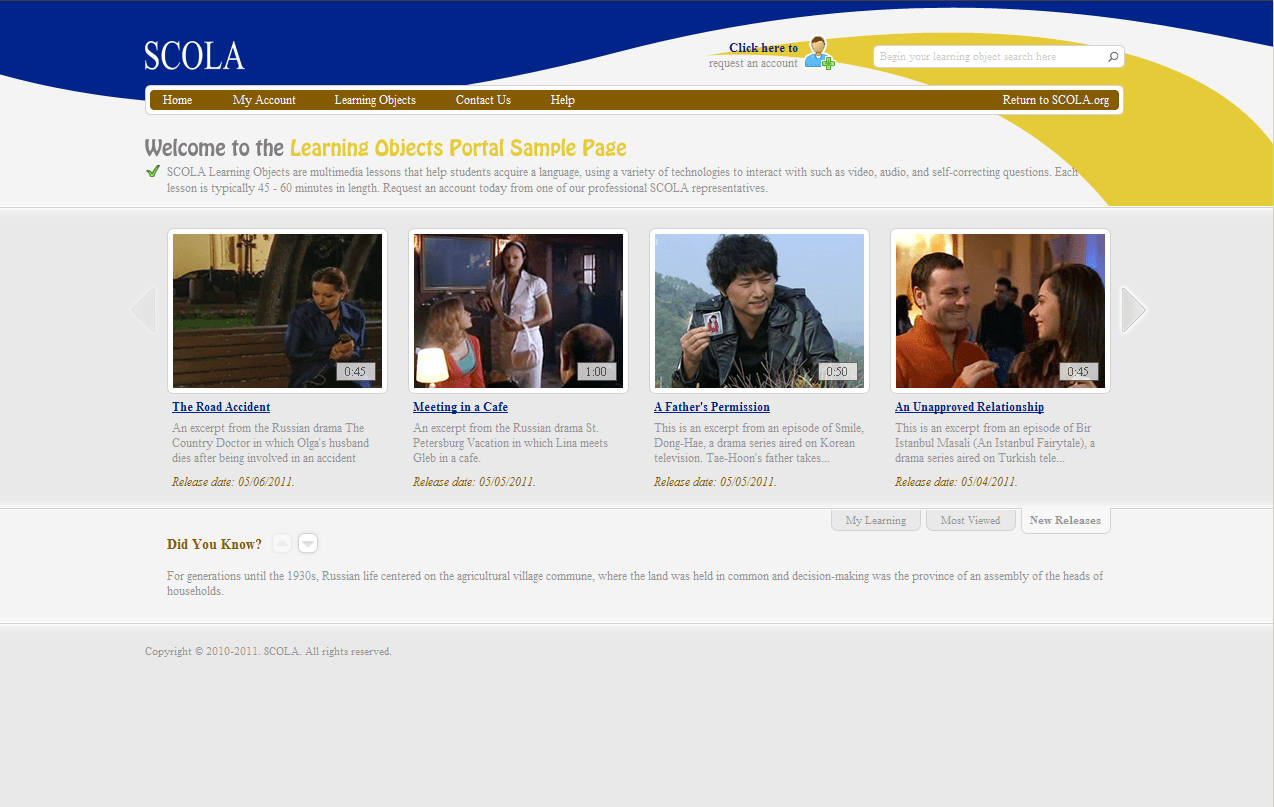Click the 0:45 duration on The Road Accident

pyautogui.click(x=355, y=371)
